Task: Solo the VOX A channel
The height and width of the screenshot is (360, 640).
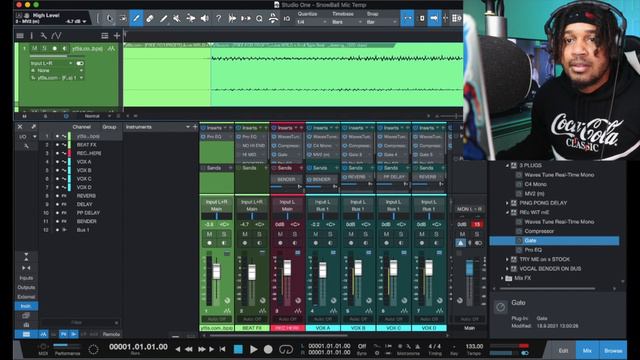Action: (x=330, y=234)
